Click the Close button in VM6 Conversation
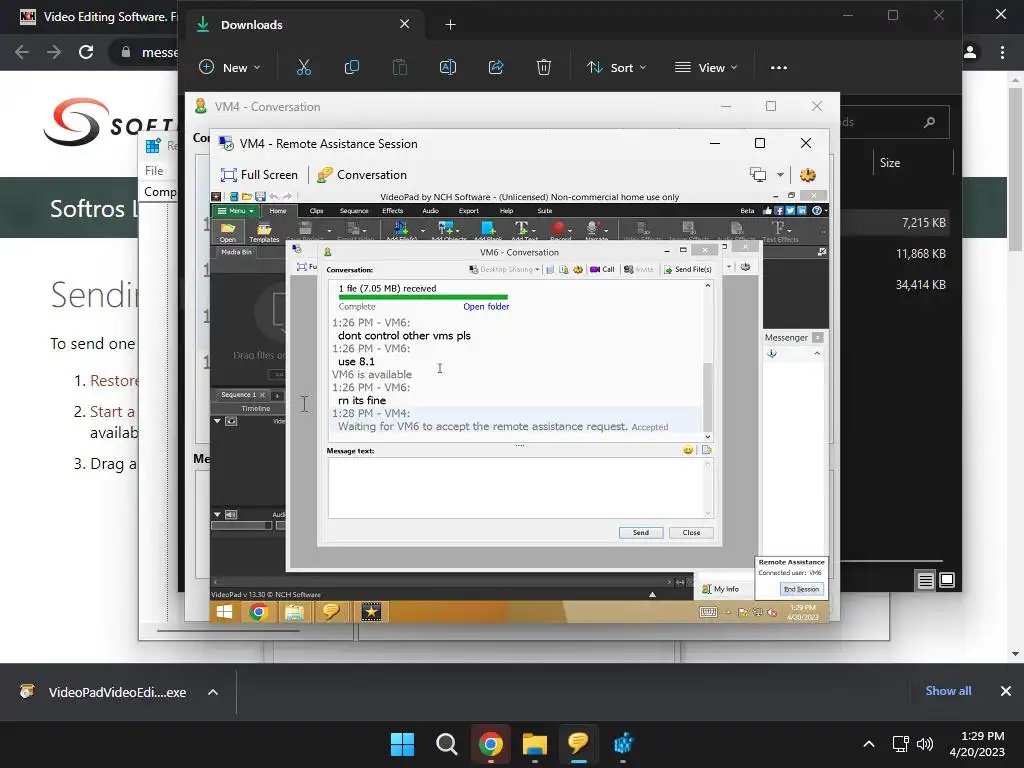 click(691, 533)
